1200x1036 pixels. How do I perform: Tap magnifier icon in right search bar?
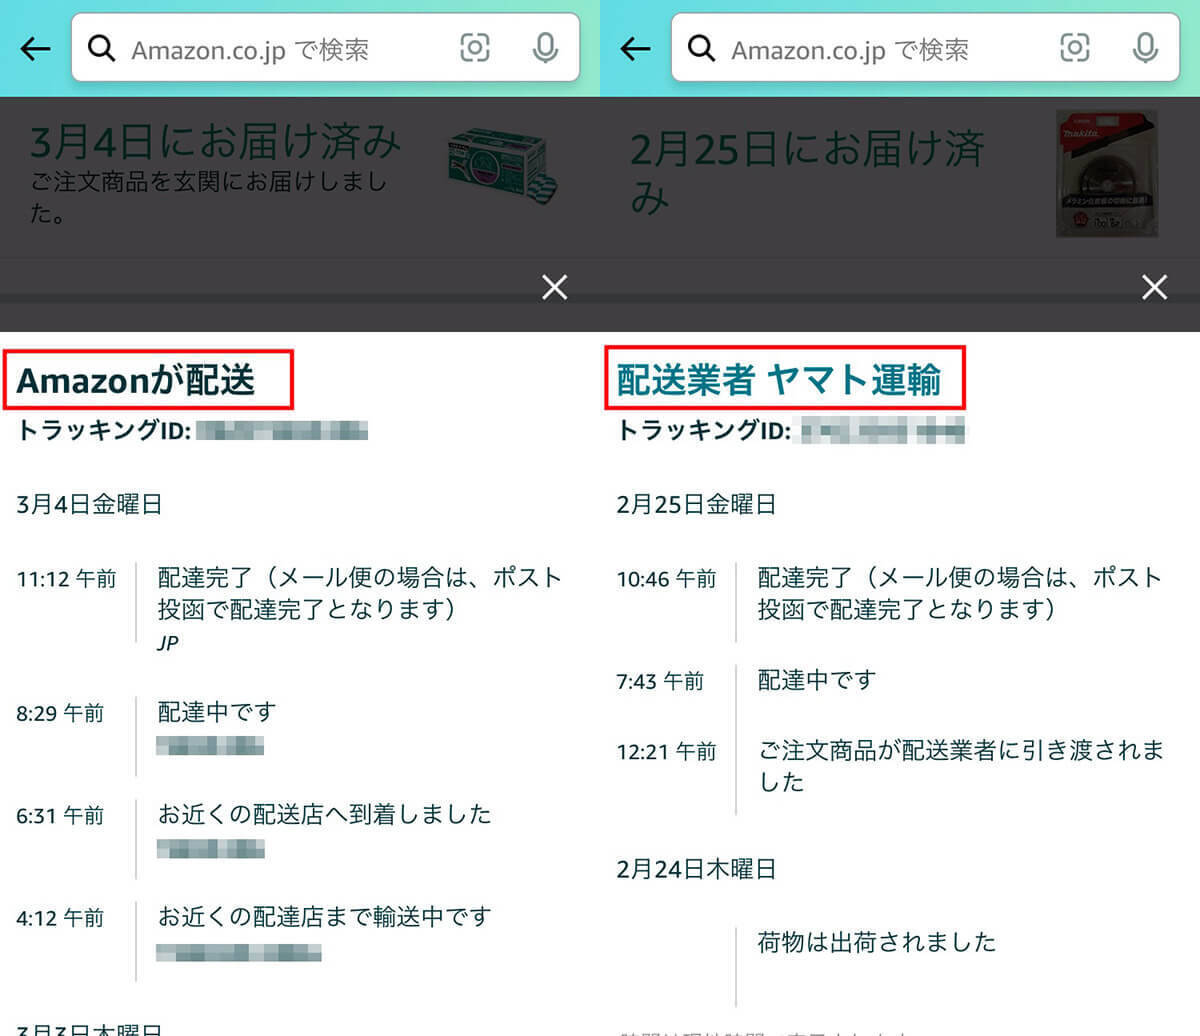tap(701, 48)
